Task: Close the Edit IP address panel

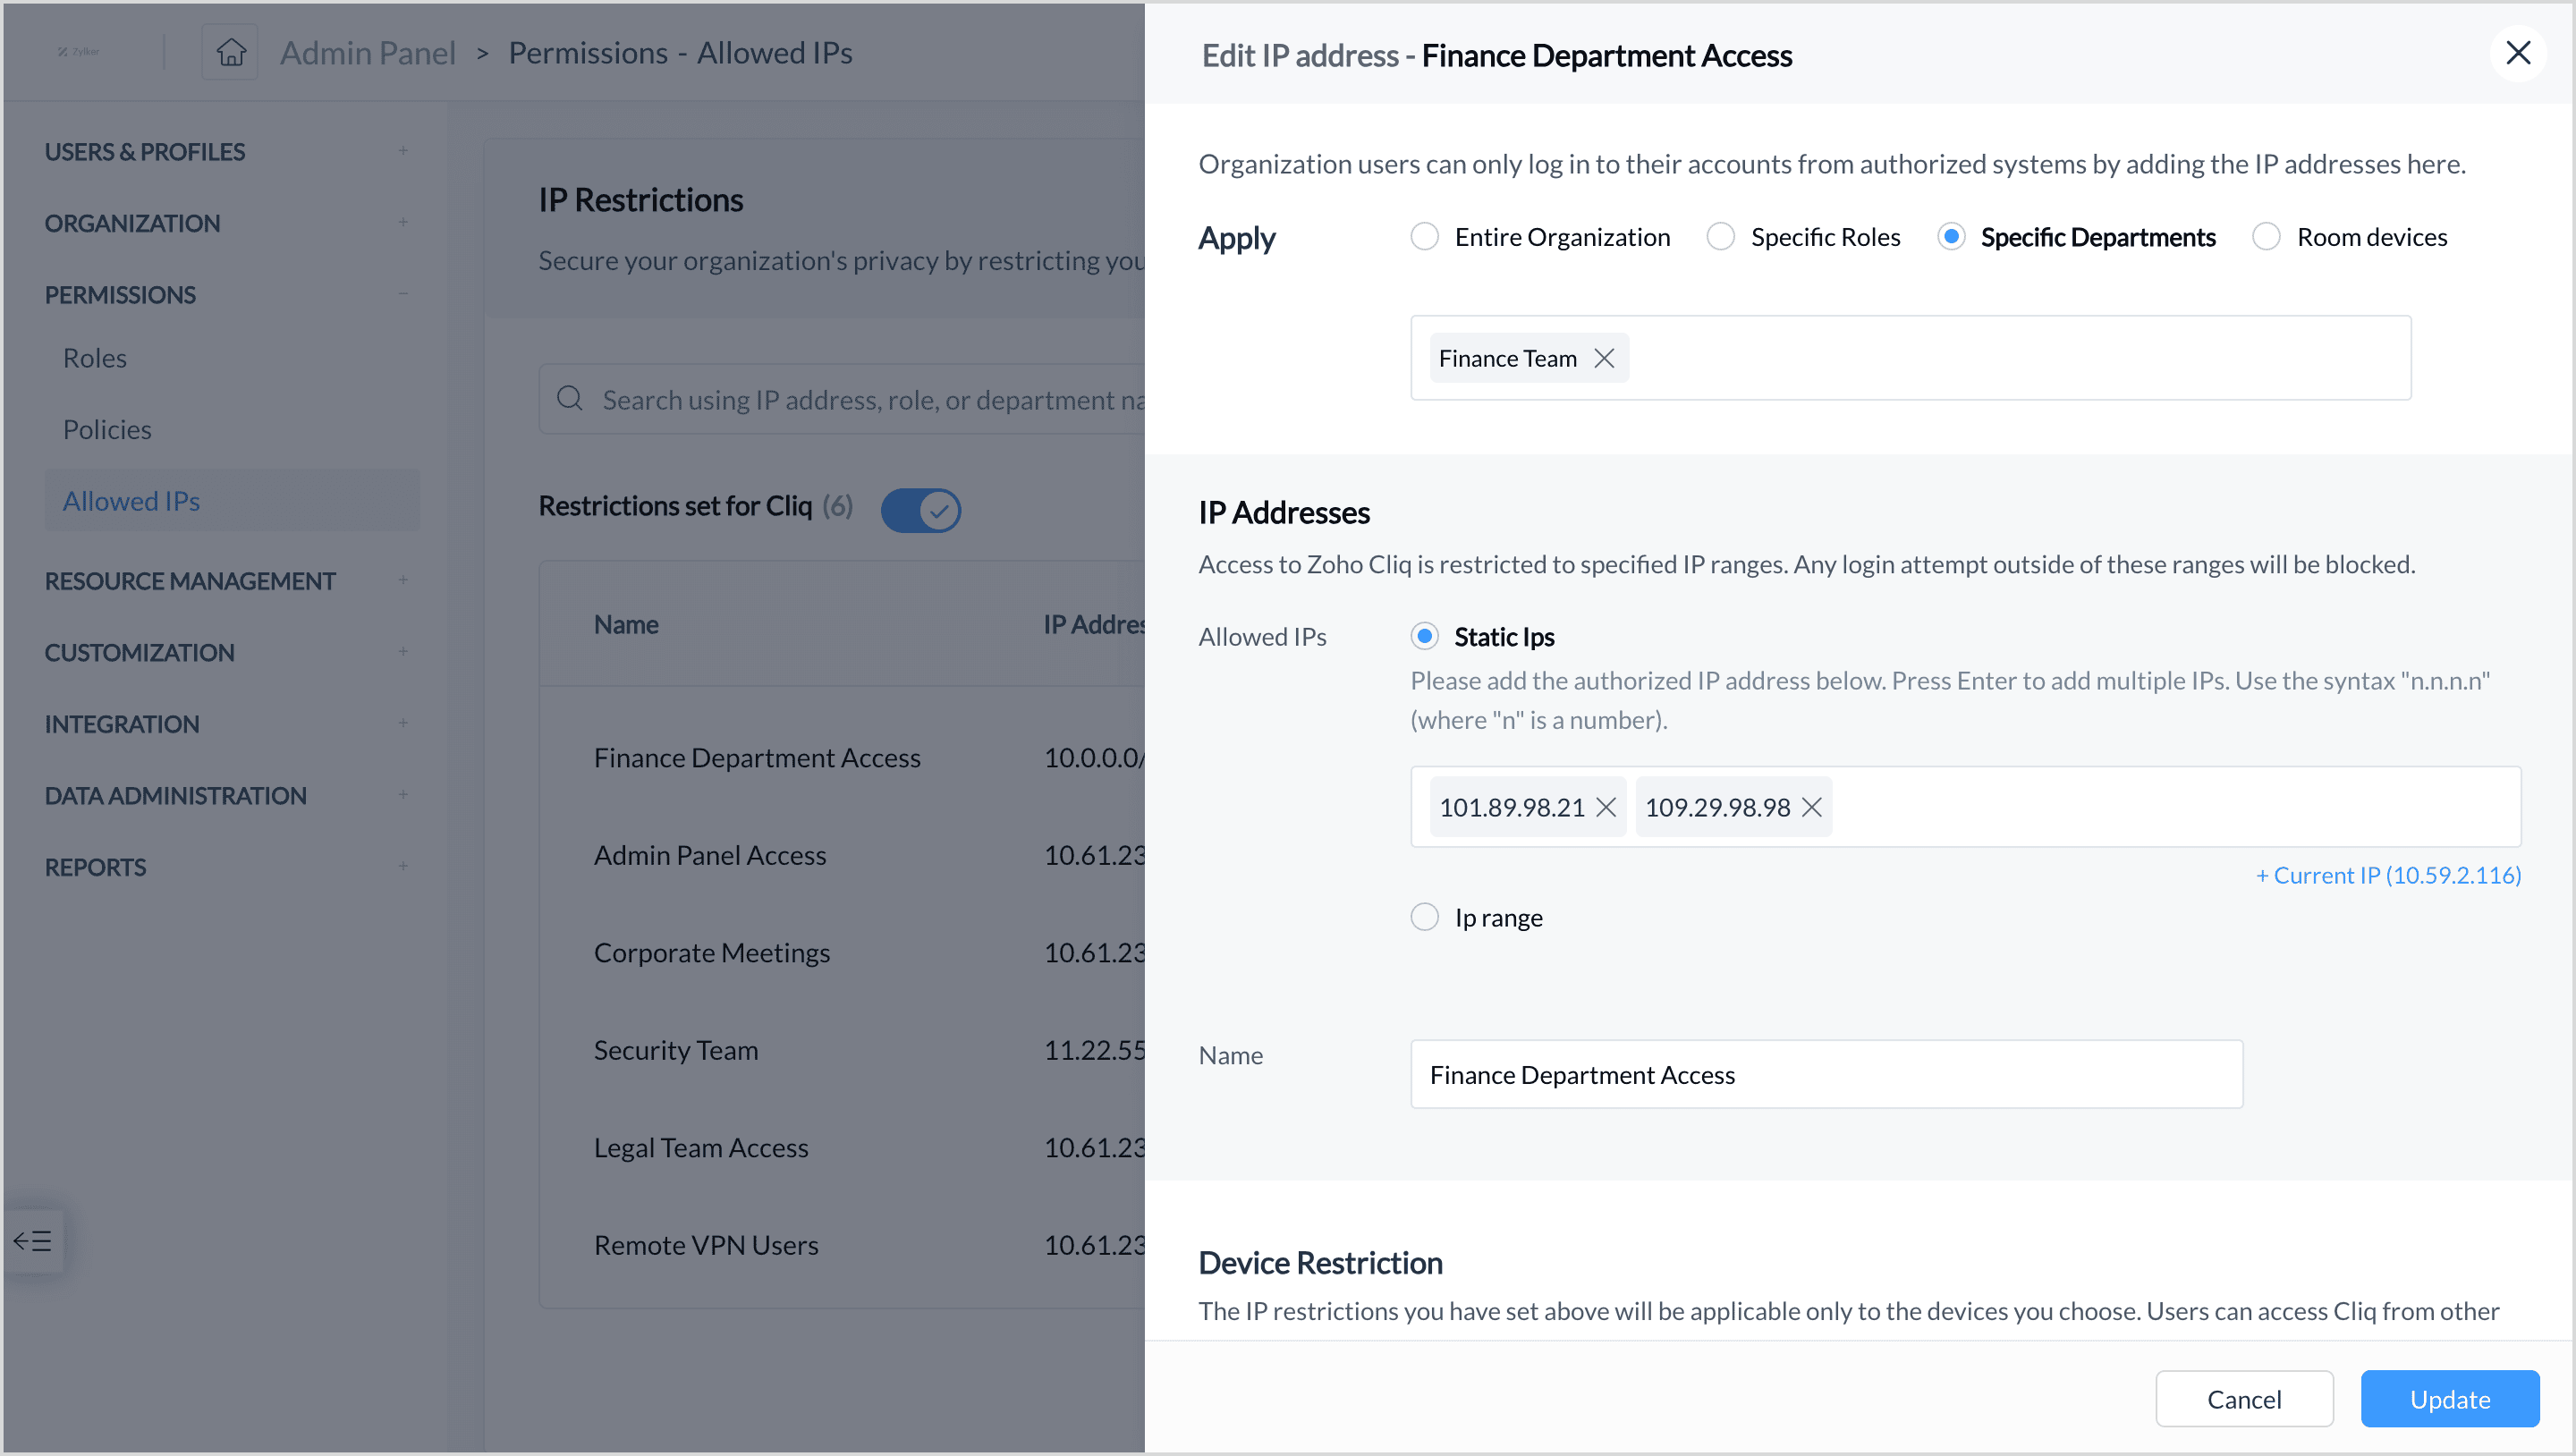Action: click(x=2517, y=53)
